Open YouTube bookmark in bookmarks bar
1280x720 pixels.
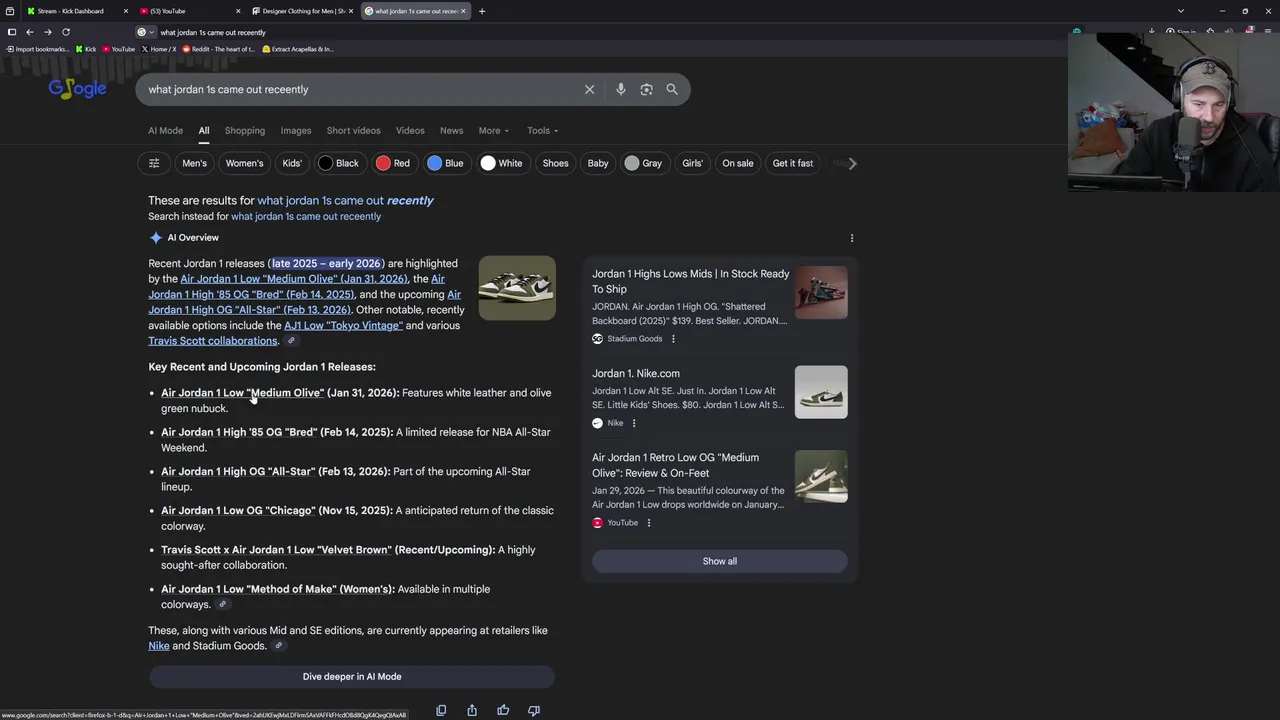tap(119, 49)
